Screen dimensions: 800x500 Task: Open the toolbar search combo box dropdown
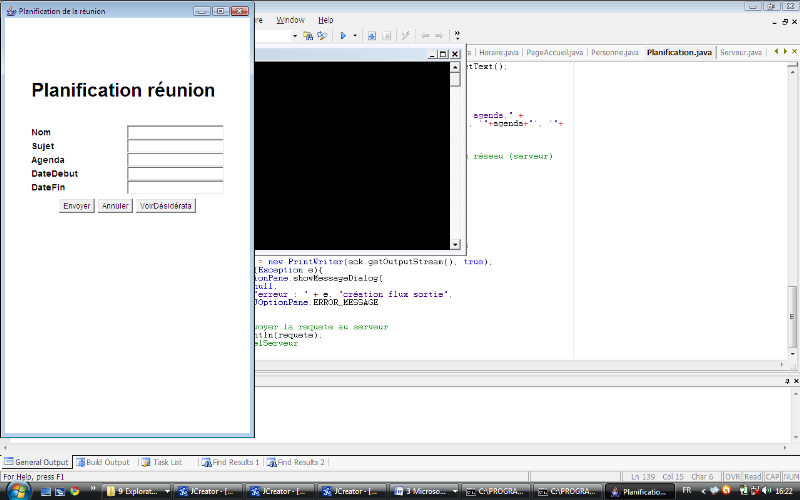click(295, 35)
